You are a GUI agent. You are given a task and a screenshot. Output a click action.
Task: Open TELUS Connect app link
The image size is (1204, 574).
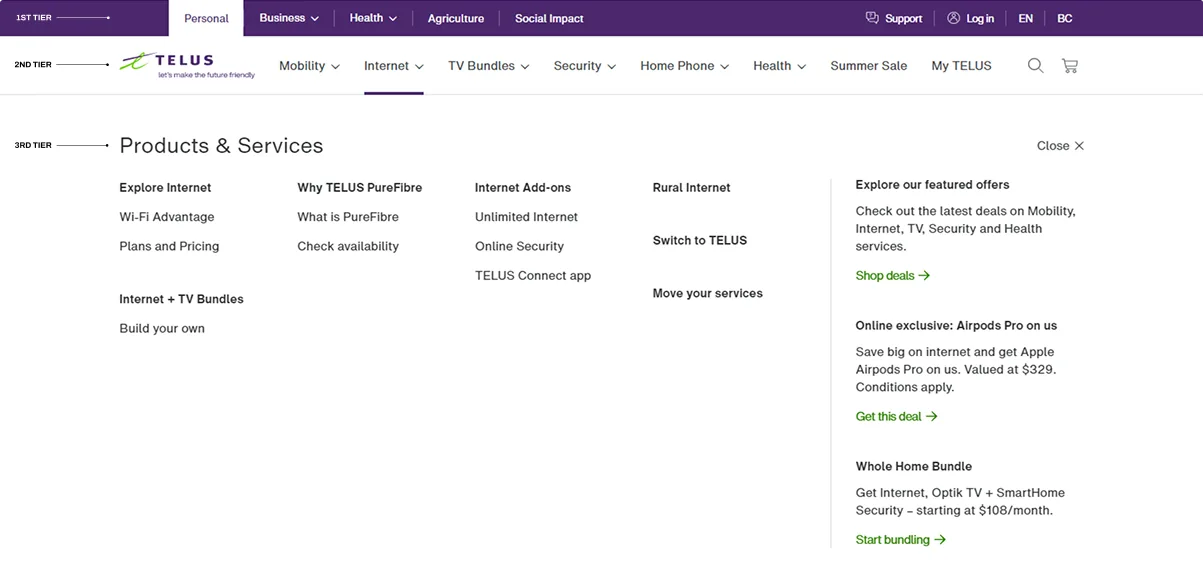click(533, 275)
